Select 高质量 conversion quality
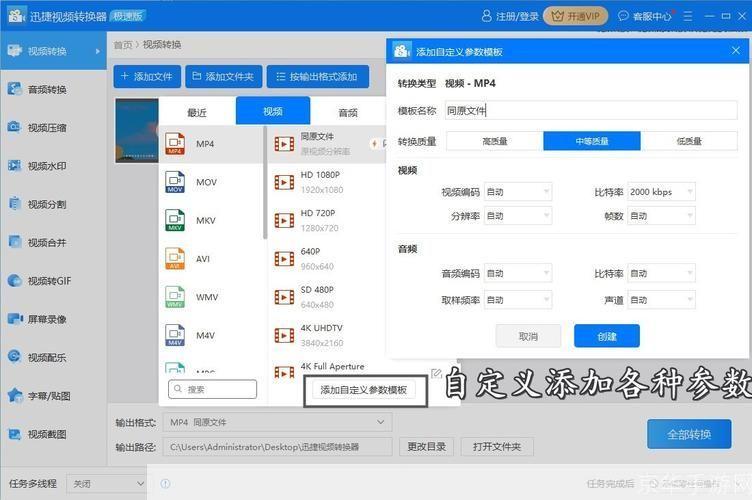 click(x=494, y=141)
